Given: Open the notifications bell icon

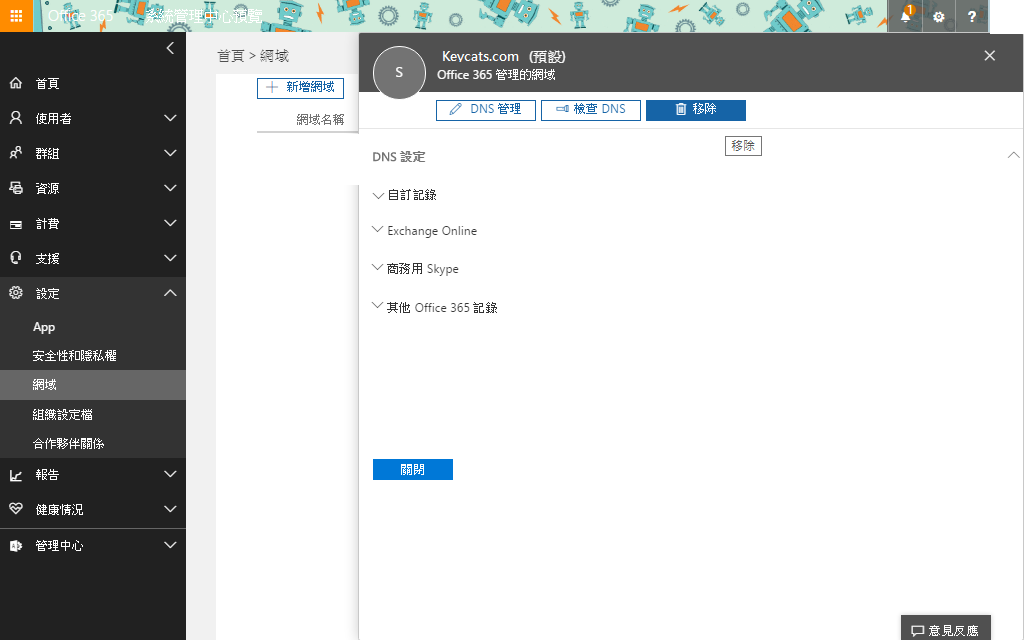Looking at the screenshot, I should coord(905,16).
